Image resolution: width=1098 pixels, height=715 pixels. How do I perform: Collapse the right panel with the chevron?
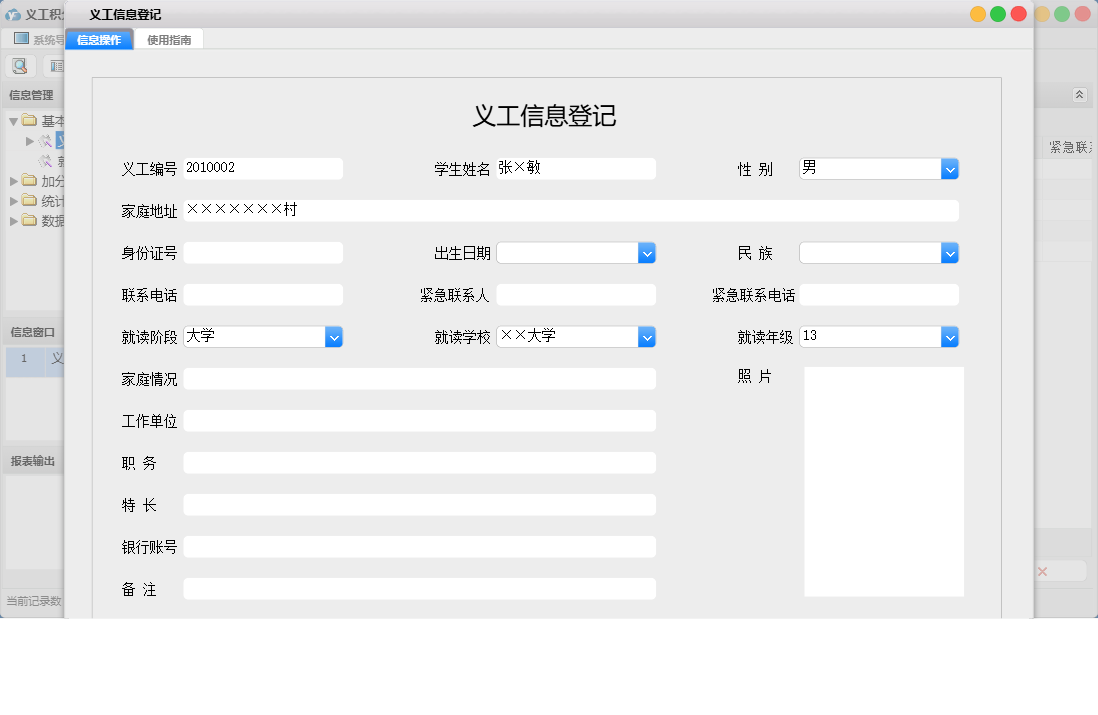[1079, 94]
